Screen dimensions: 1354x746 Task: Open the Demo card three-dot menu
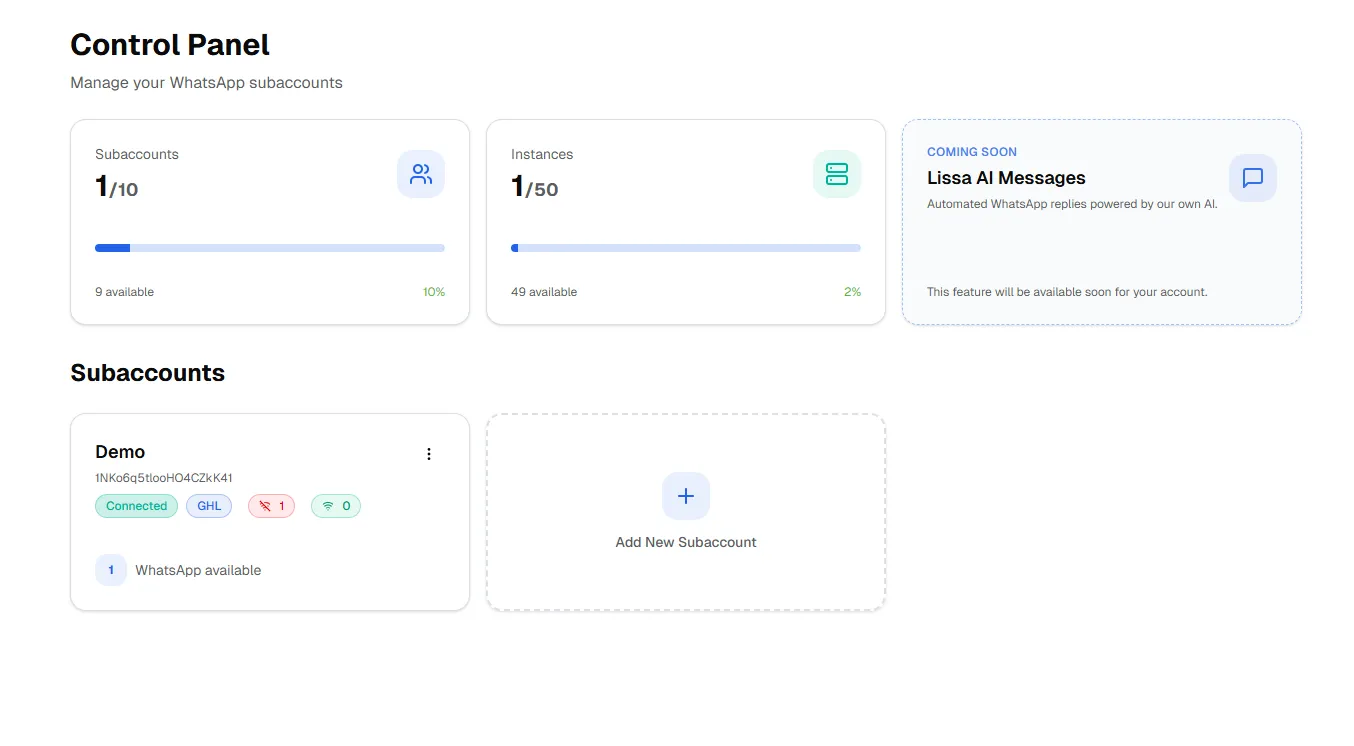[x=429, y=454]
